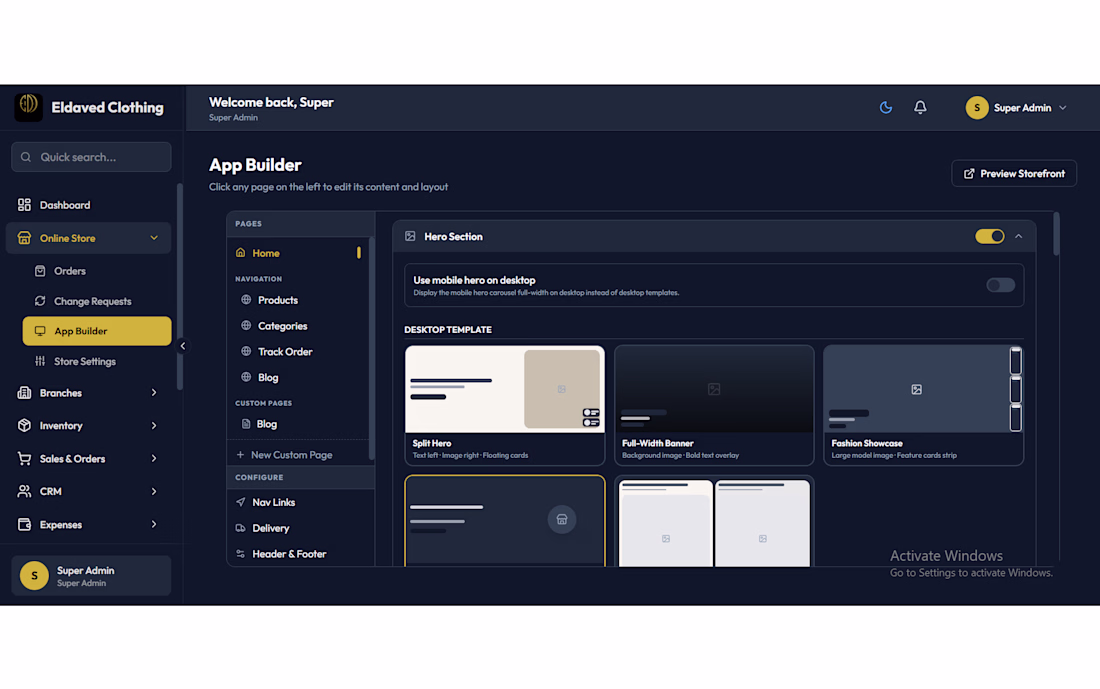The image size is (1100, 689).
Task: Open notifications via the bell icon
Action: tap(920, 107)
